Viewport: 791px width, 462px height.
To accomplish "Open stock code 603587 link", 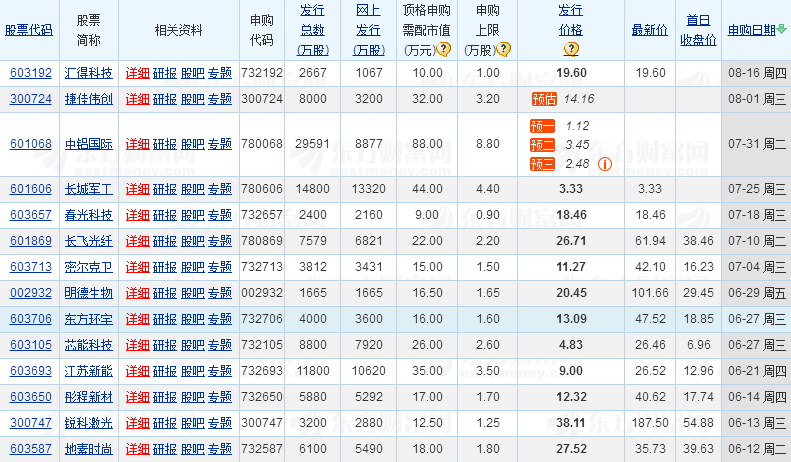I will point(31,449).
